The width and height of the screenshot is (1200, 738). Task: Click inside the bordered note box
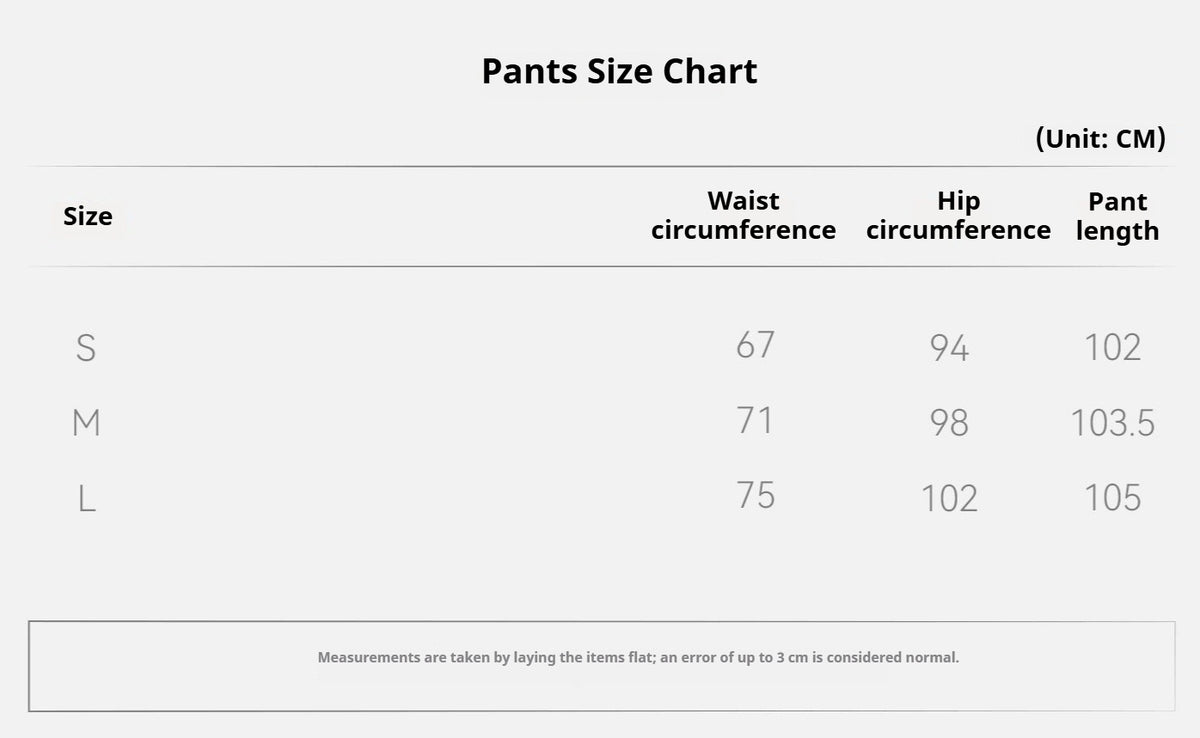(x=602, y=666)
